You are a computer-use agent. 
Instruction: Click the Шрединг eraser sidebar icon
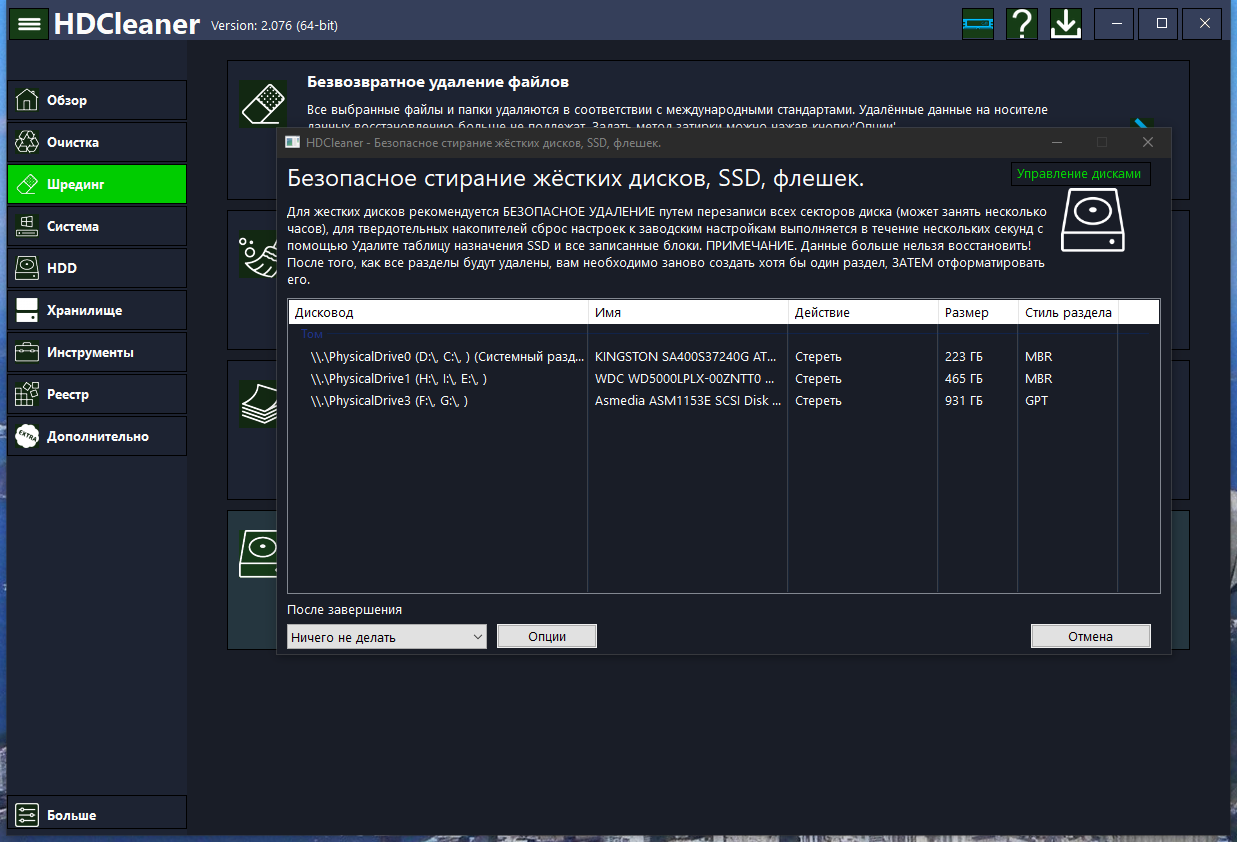pyautogui.click(x=27, y=184)
